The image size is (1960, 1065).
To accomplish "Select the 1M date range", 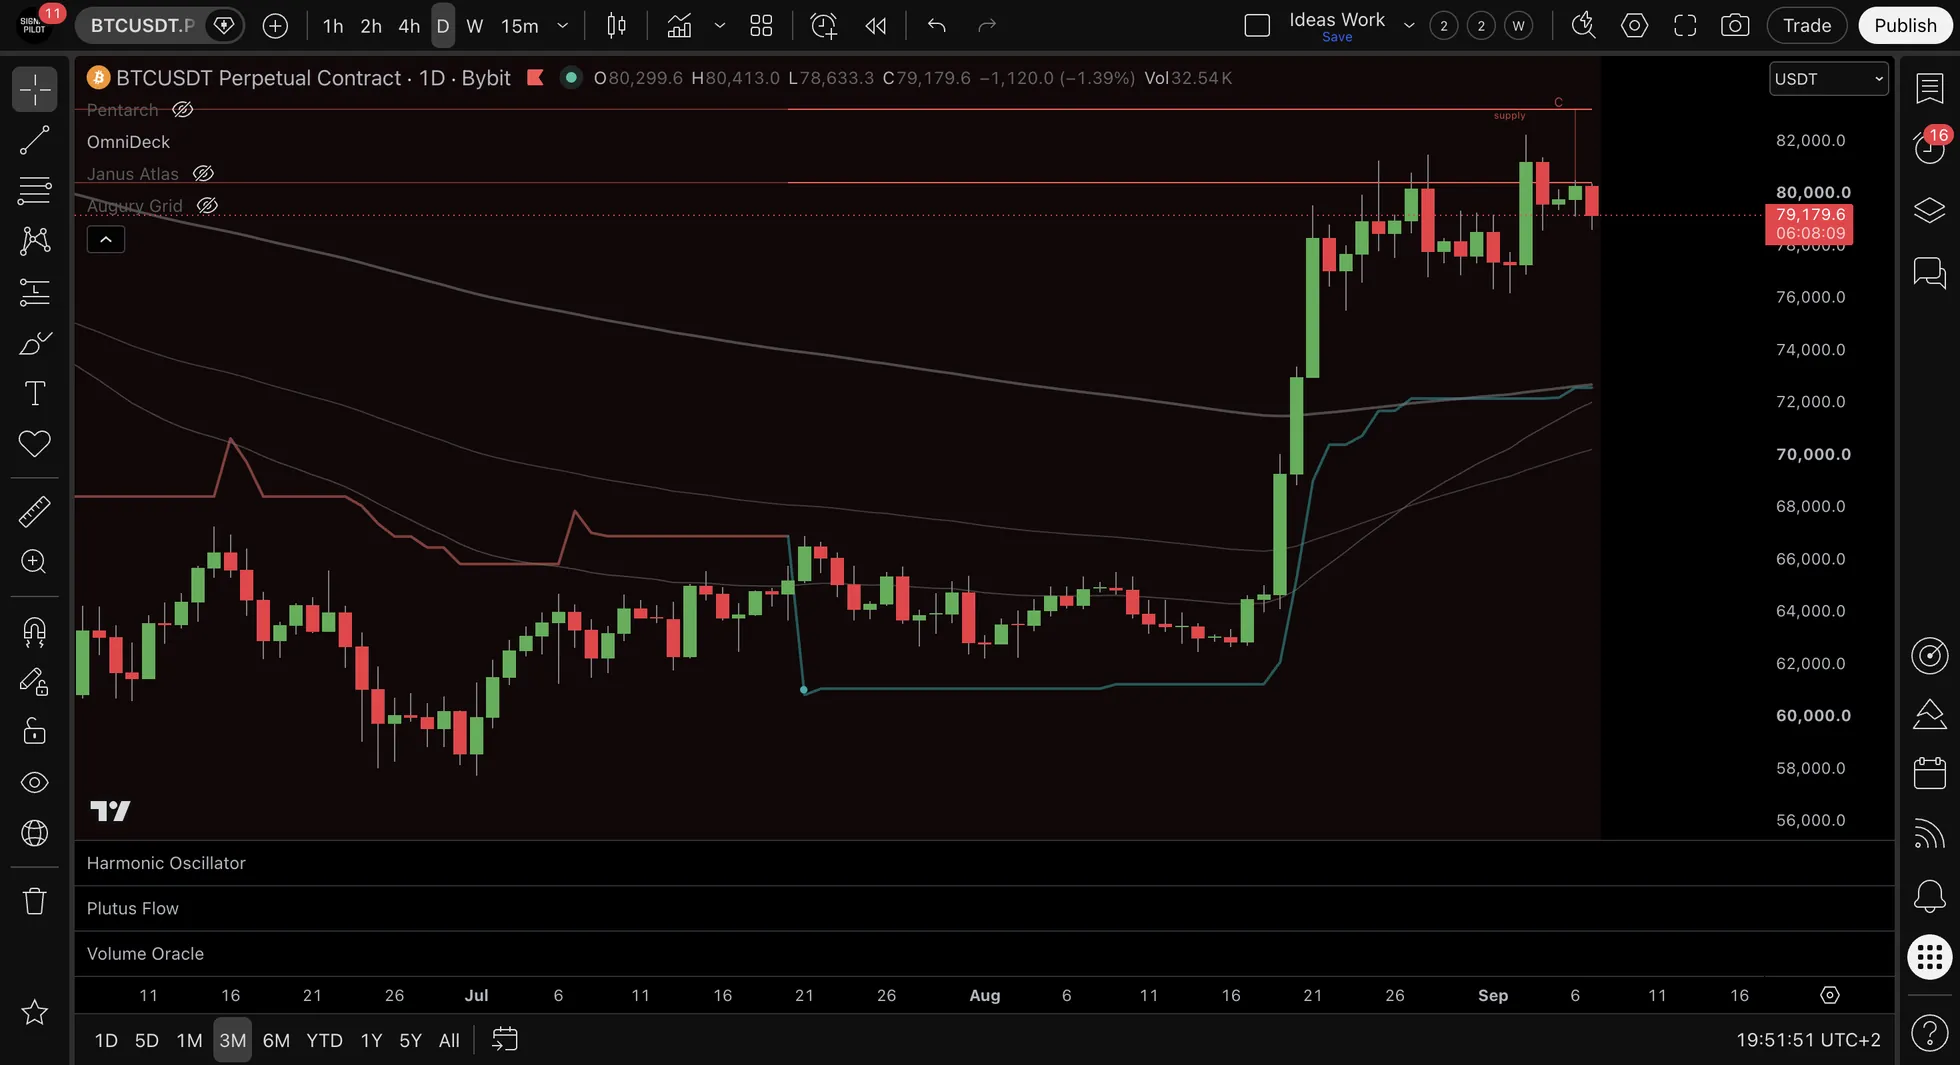I will click(189, 1040).
